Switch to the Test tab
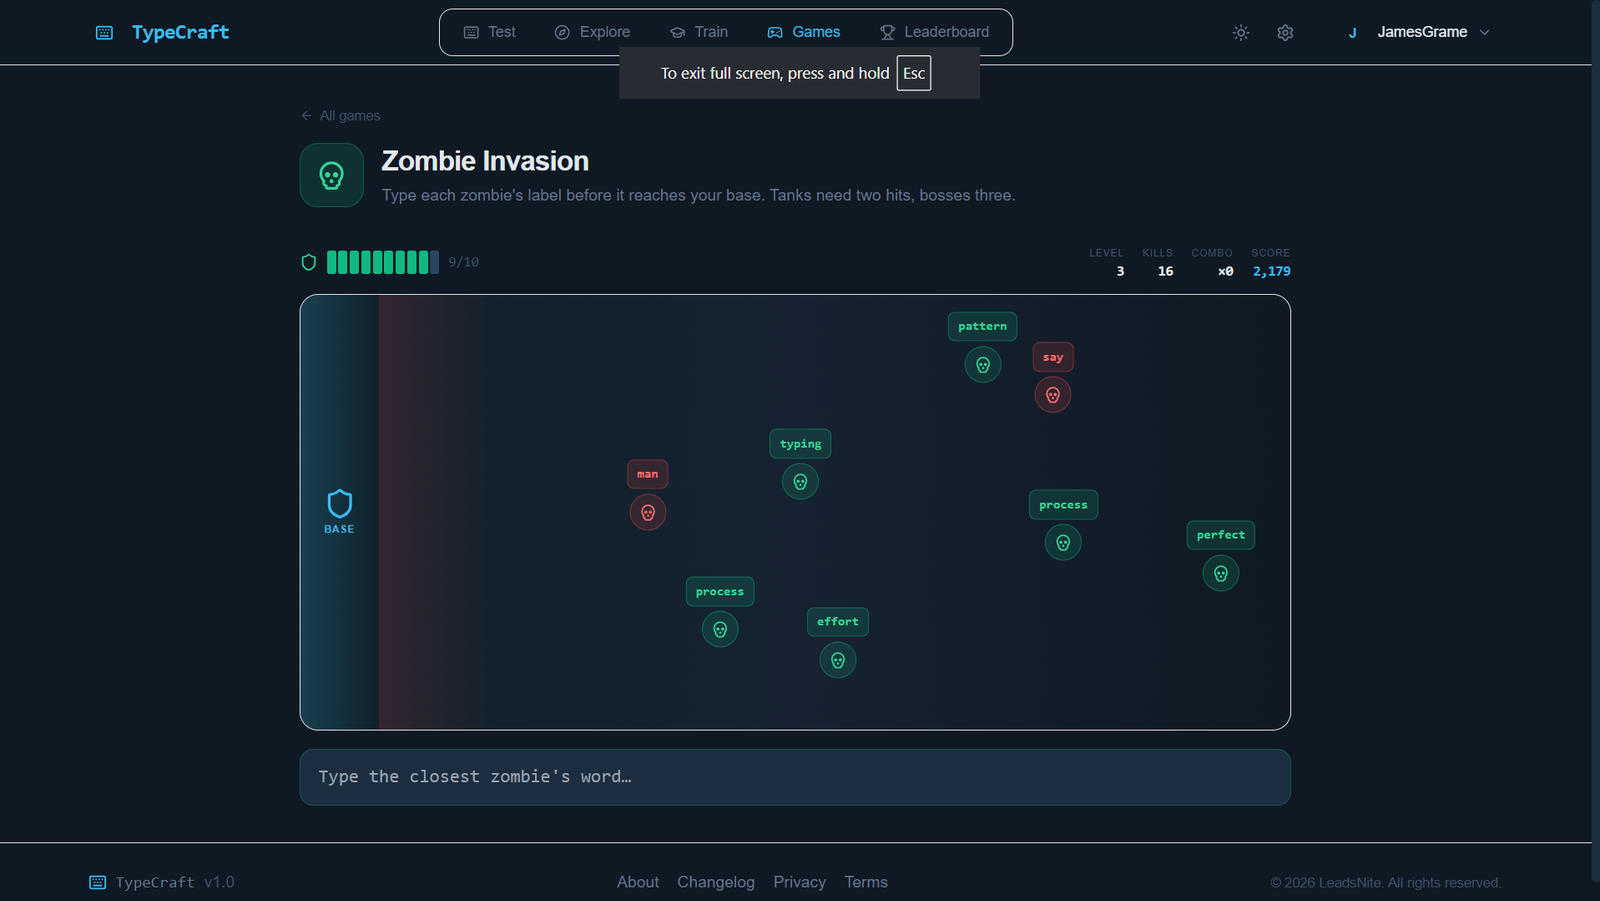Screen dimensions: 1600x901 pyautogui.click(x=490, y=32)
